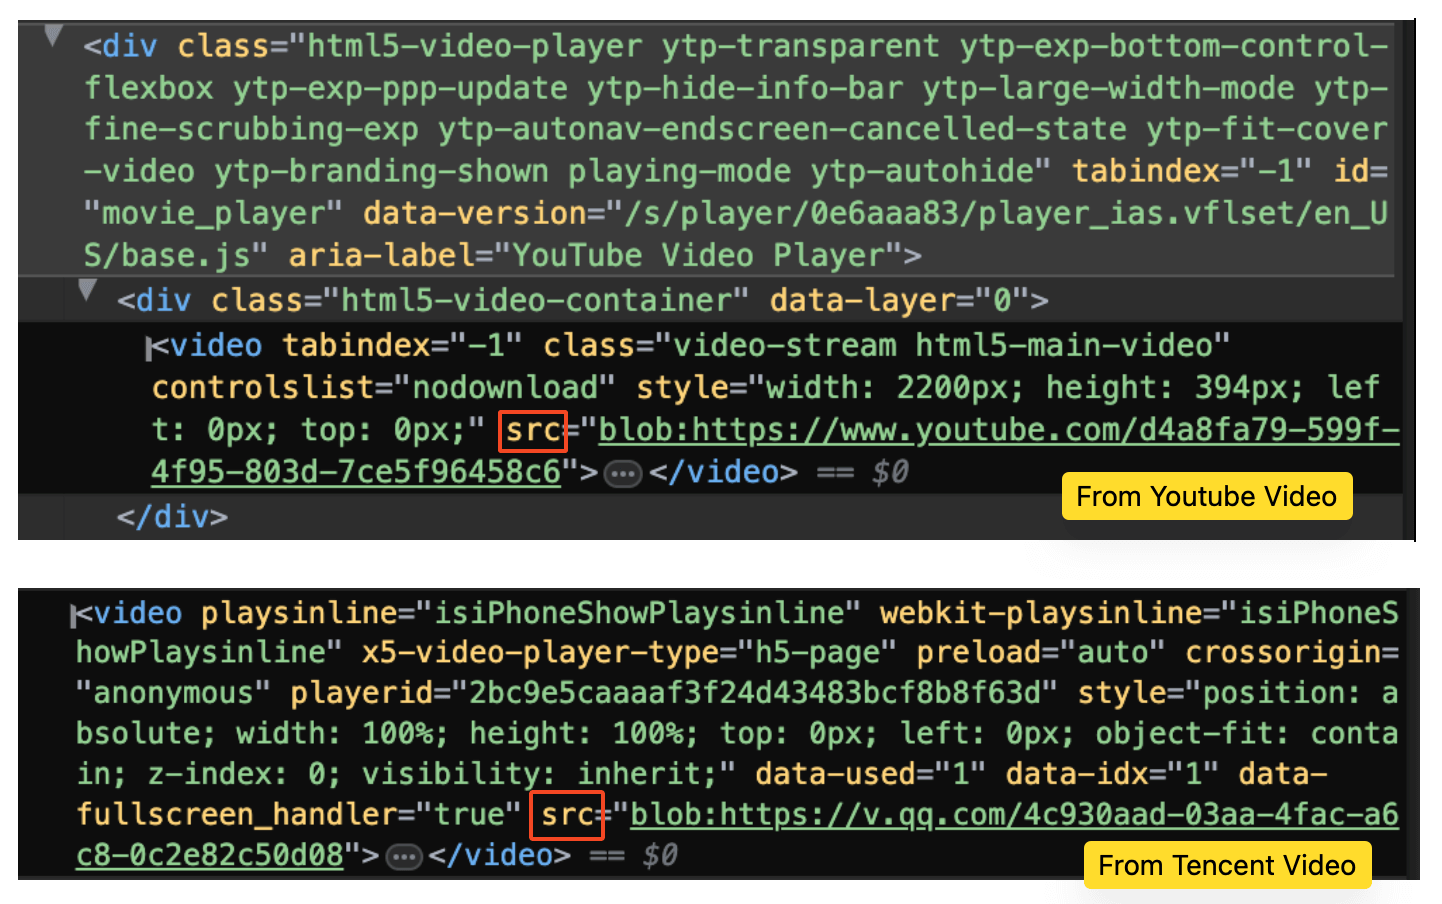The image size is (1442, 904).
Task: Select the src attribute of the Tencent video
Action: [567, 815]
